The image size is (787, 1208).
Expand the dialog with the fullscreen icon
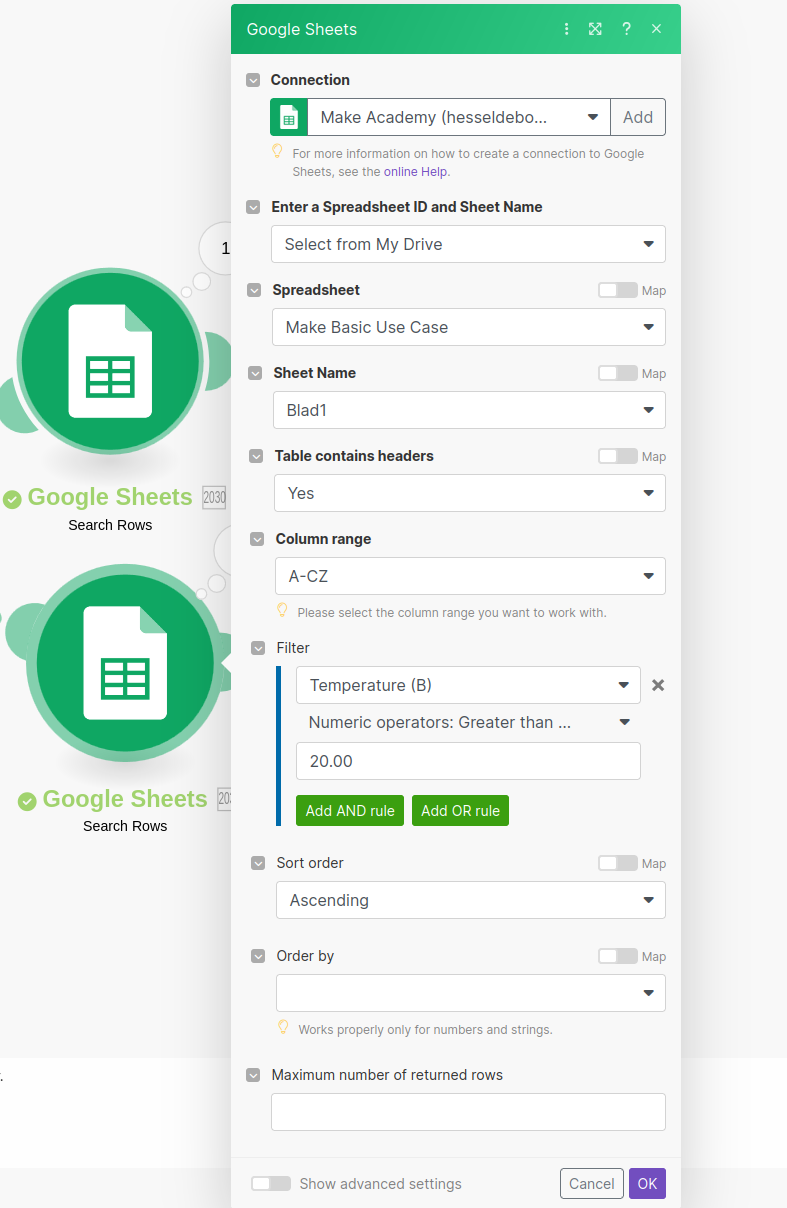(595, 29)
